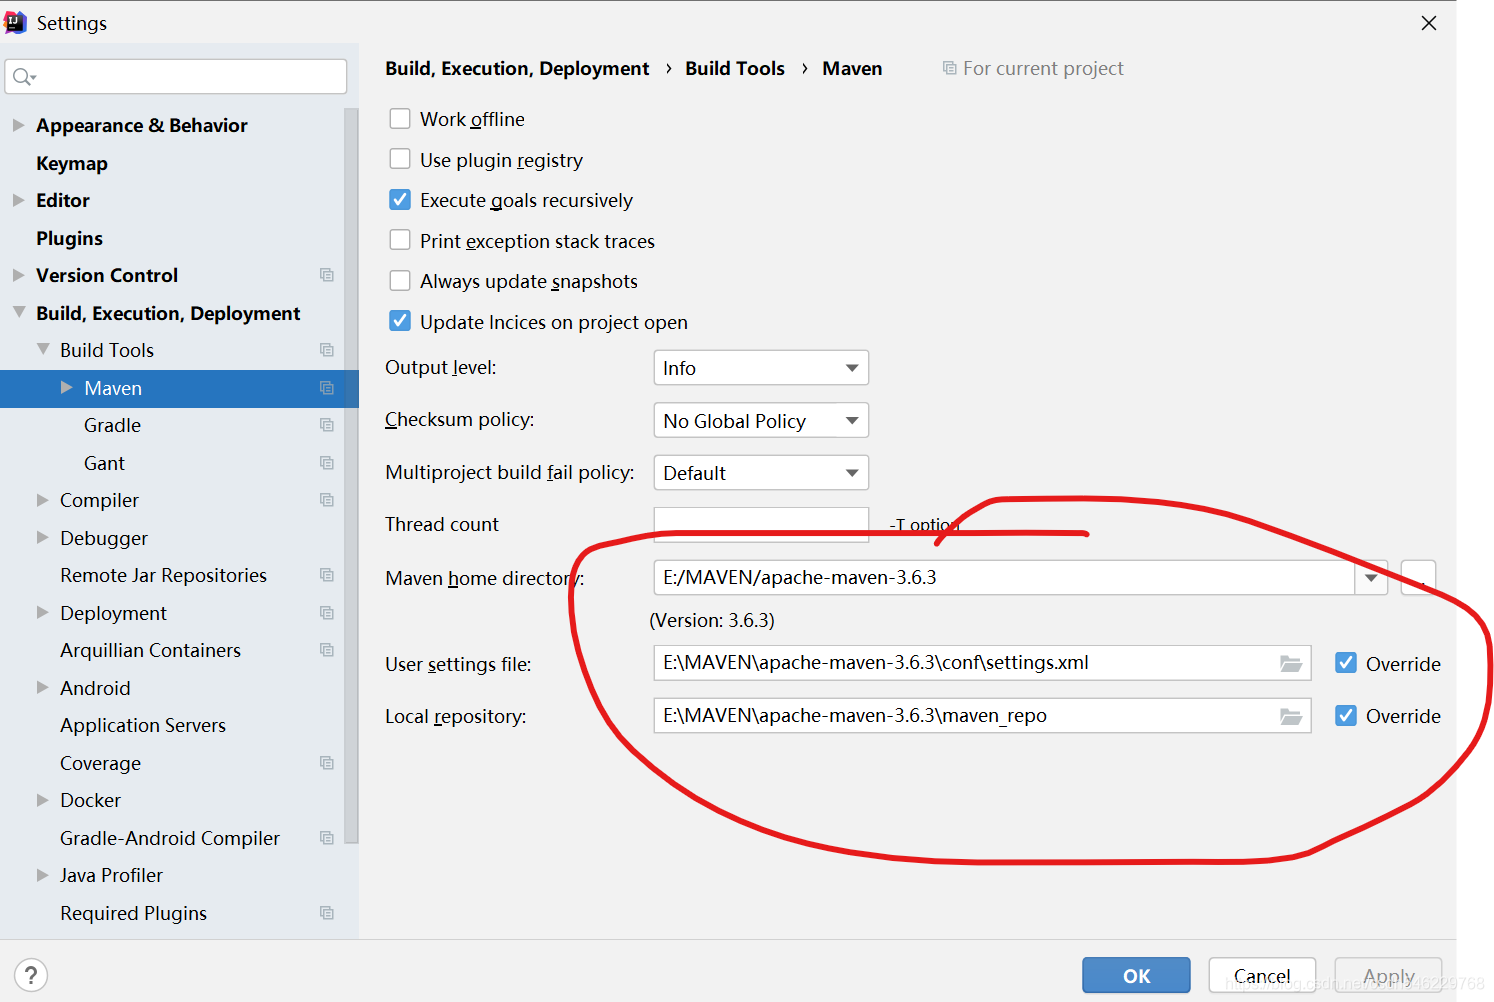This screenshot has width=1494, height=1002.
Task: Click the For current project icon in header
Action: (949, 68)
